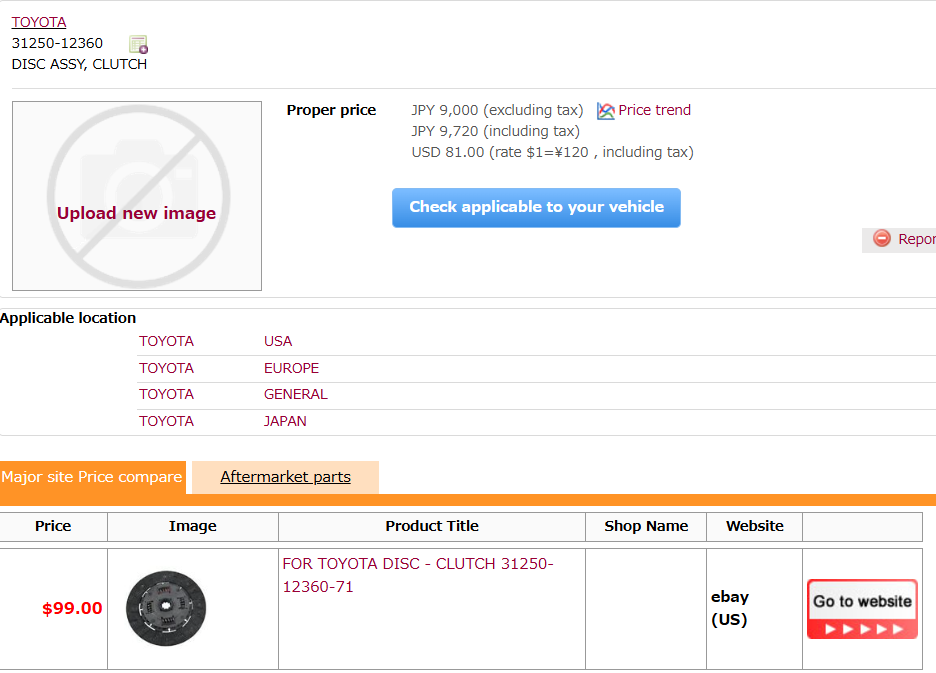The image size is (936, 673).
Task: Click the Go to website button
Action: pyautogui.click(x=862, y=609)
